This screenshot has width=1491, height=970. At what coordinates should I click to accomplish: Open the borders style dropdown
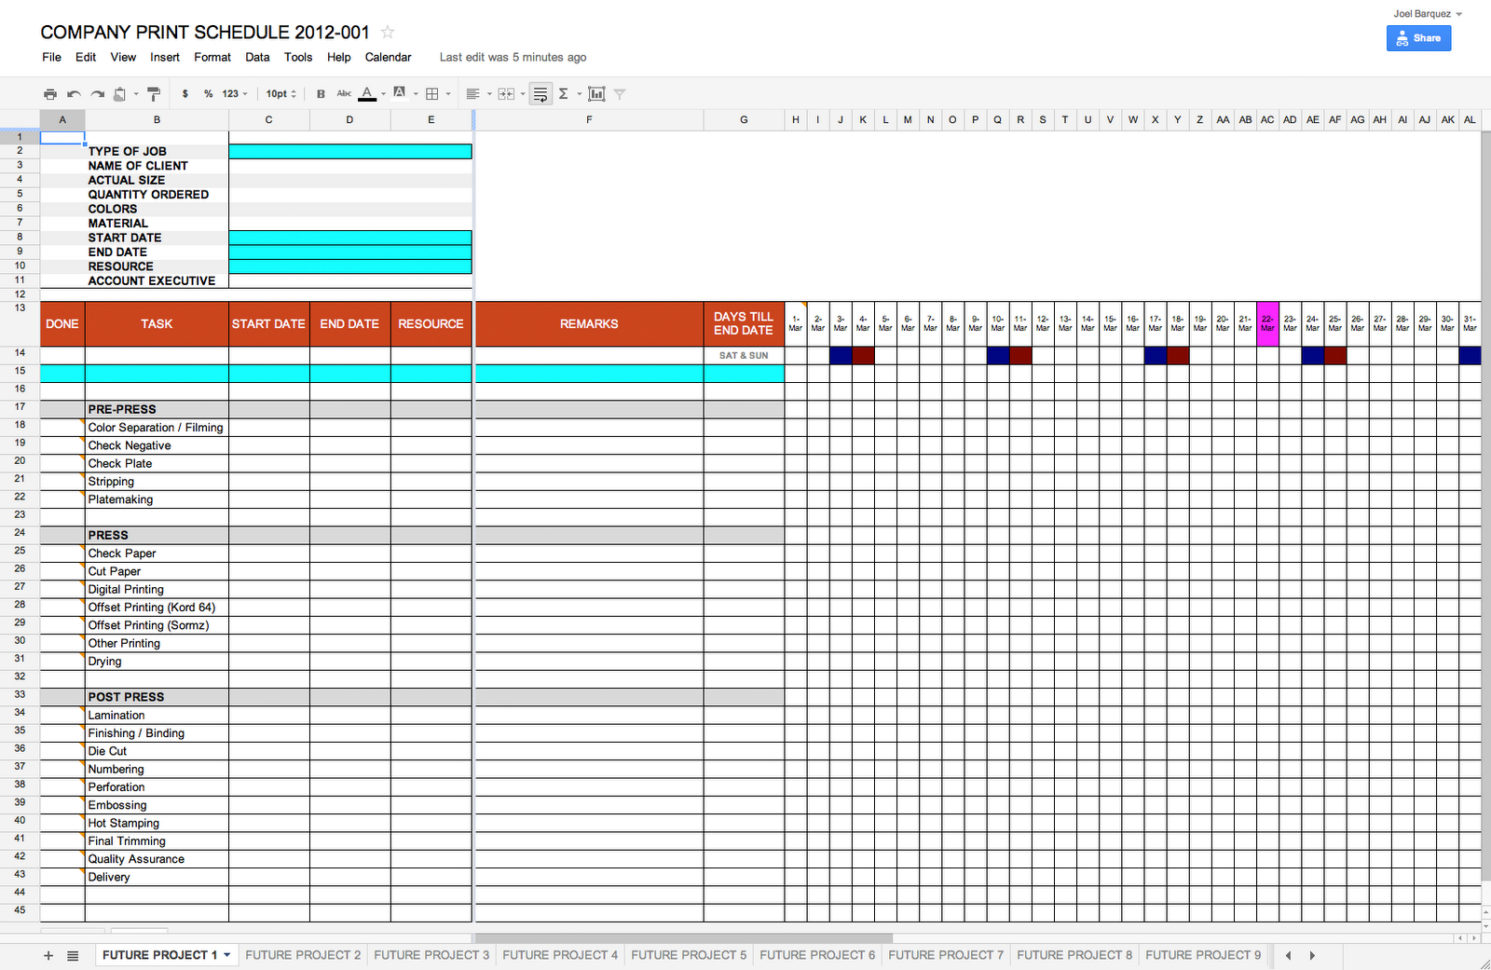pos(447,93)
